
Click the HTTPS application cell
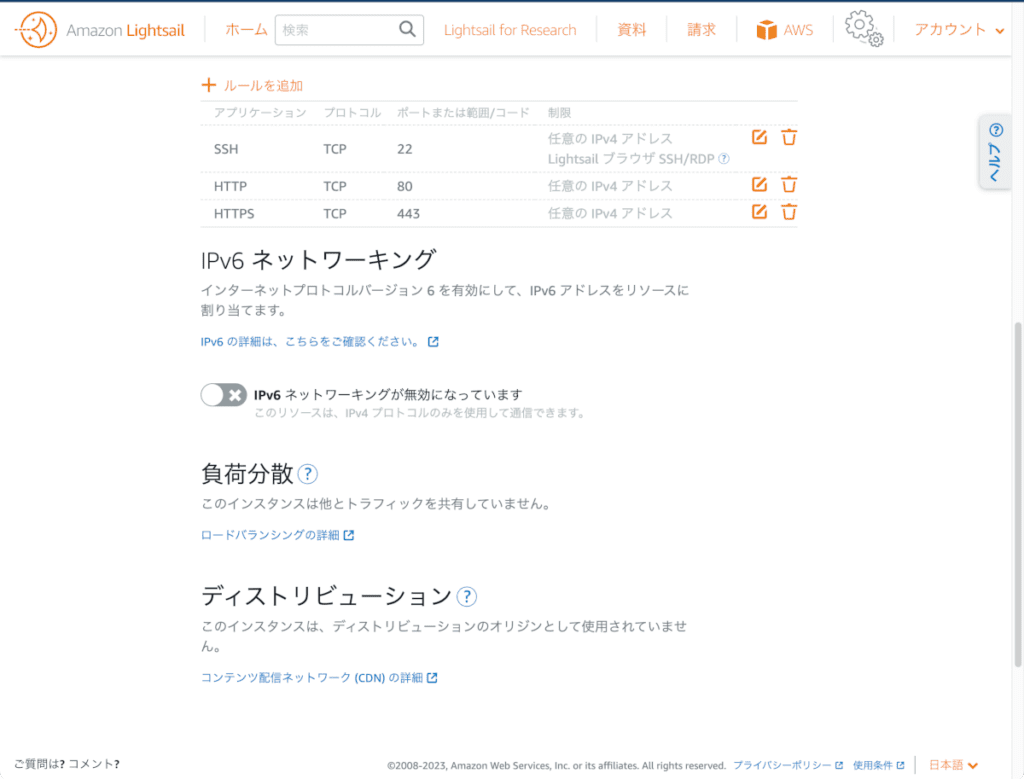click(x=234, y=214)
